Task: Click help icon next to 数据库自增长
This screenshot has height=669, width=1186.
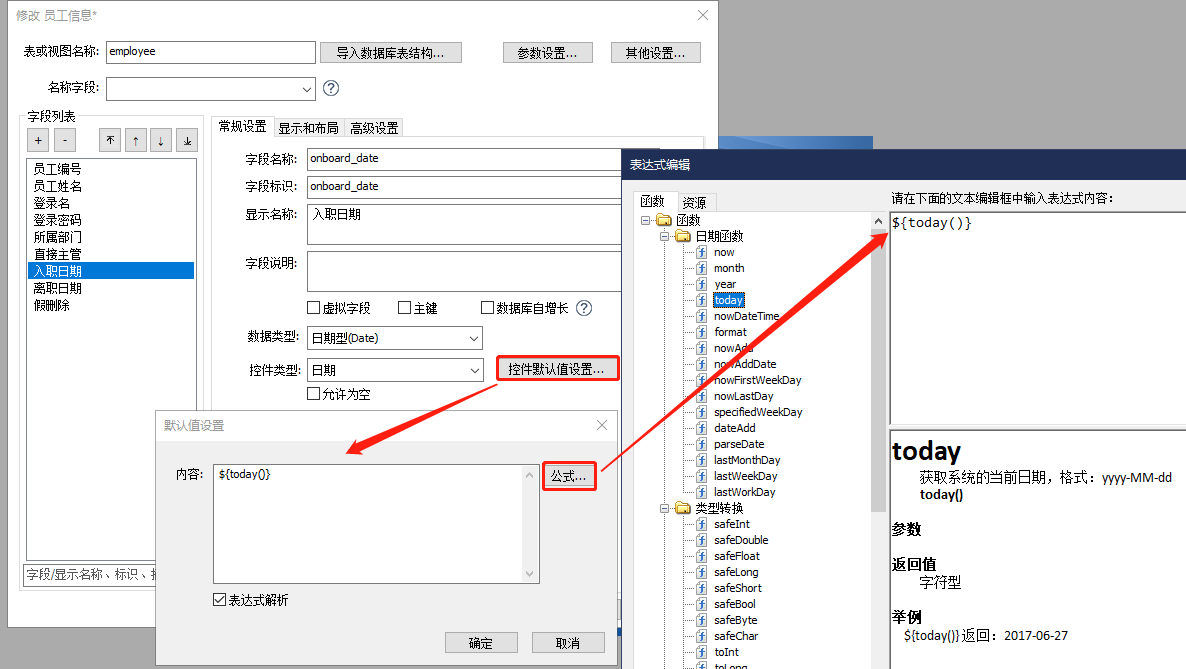Action: coord(584,308)
